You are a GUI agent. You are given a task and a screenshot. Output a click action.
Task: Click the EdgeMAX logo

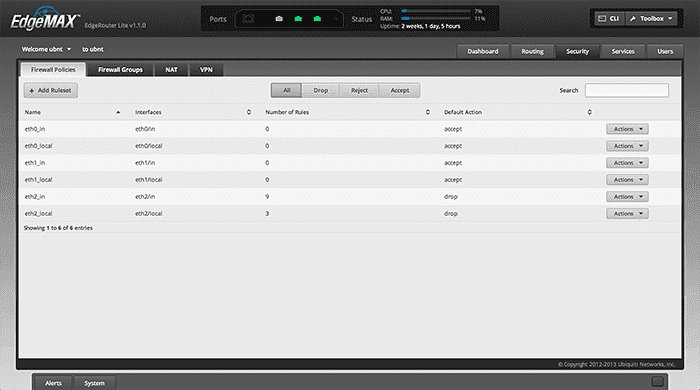pyautogui.click(x=45, y=19)
